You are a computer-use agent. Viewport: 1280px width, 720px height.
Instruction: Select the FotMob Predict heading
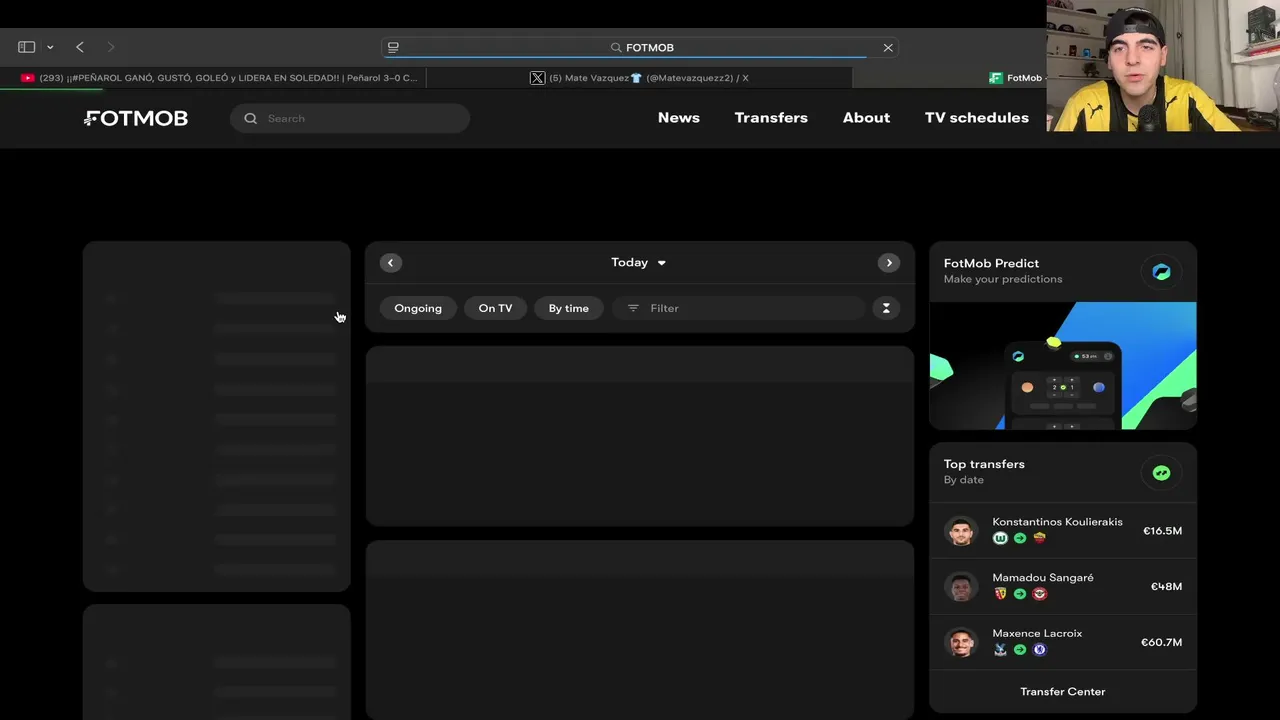[991, 263]
